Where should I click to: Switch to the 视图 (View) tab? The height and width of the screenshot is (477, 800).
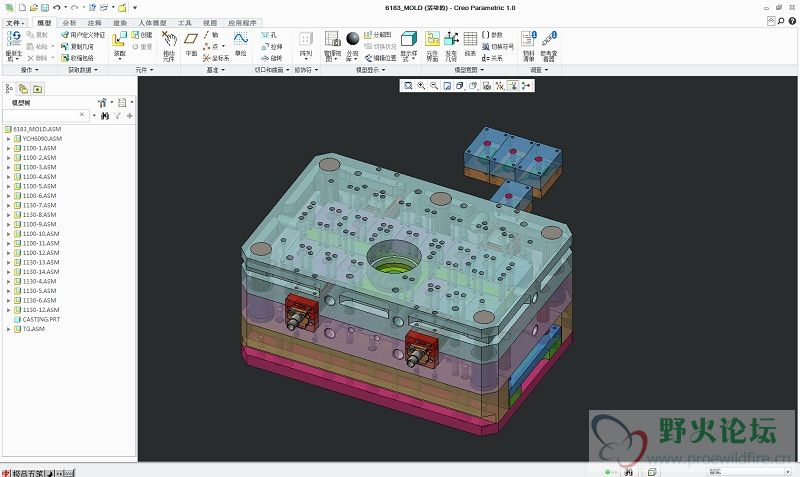(210, 23)
